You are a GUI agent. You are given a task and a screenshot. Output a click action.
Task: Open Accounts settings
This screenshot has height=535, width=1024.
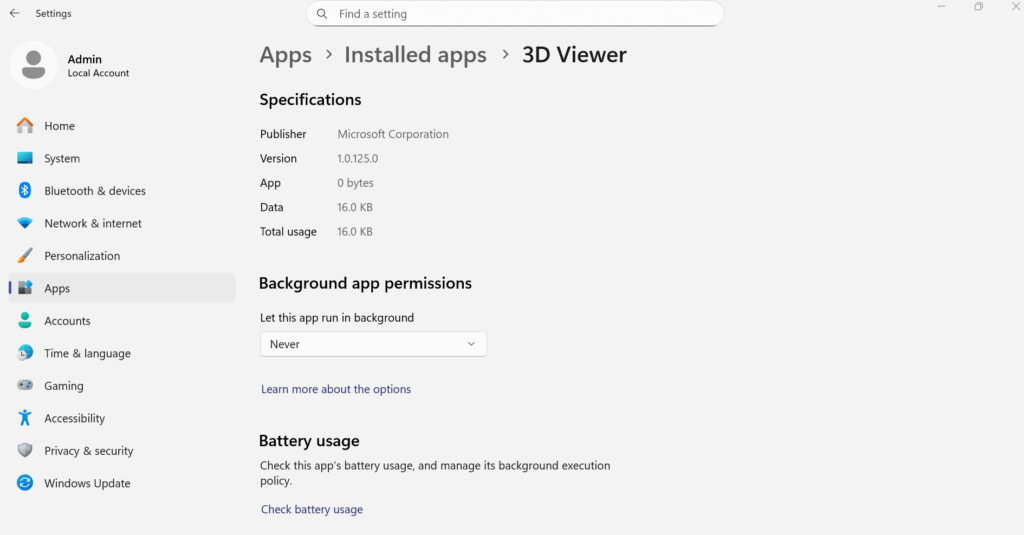tap(122, 321)
